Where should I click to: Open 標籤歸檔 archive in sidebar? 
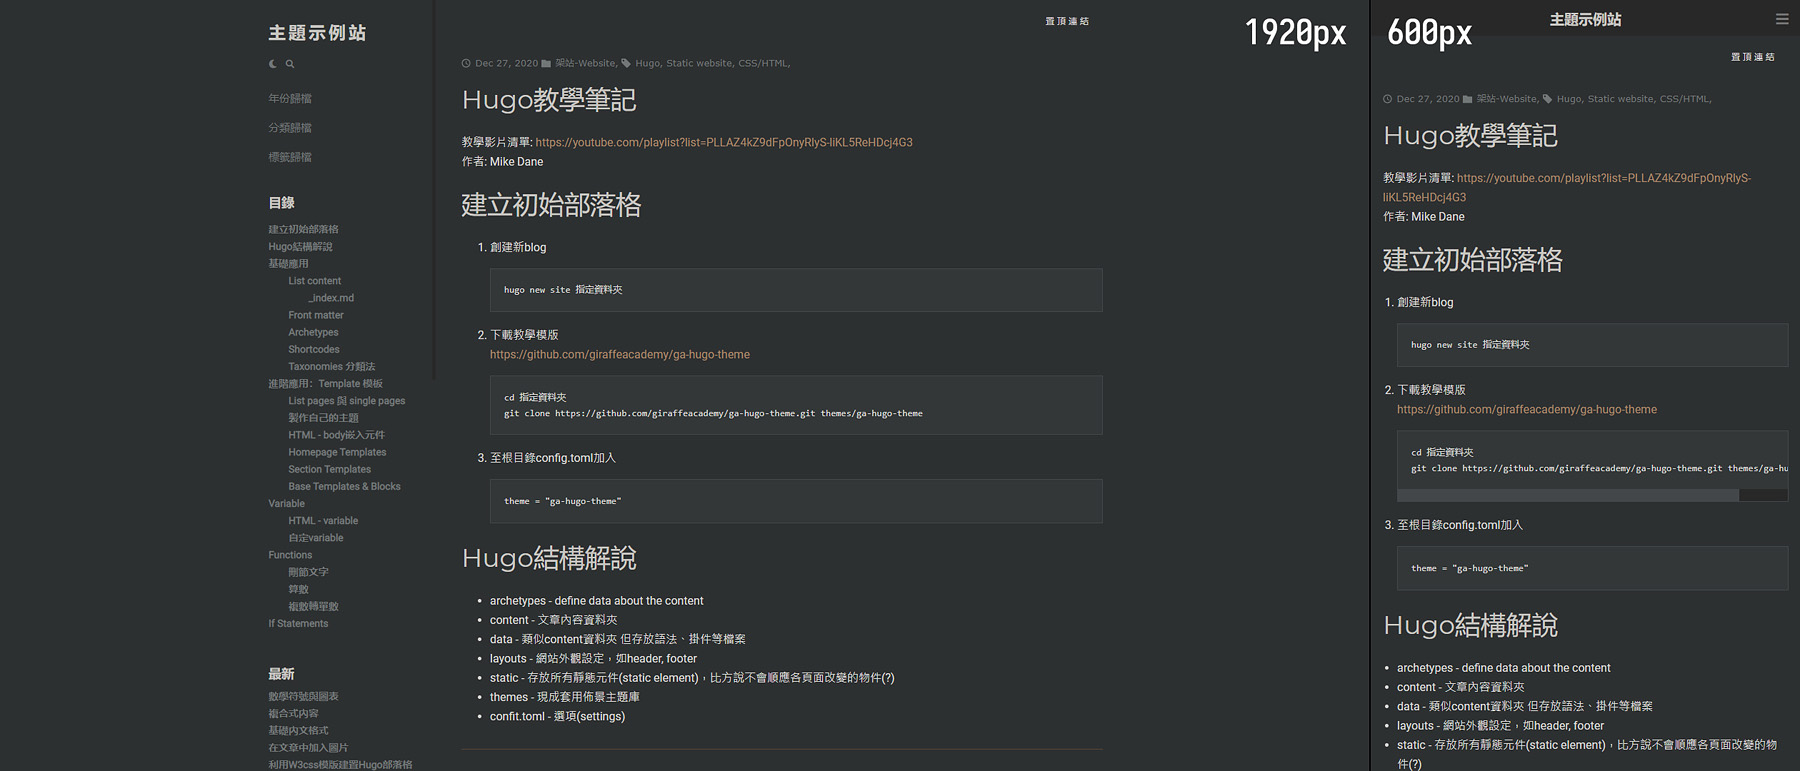pyautogui.click(x=290, y=157)
